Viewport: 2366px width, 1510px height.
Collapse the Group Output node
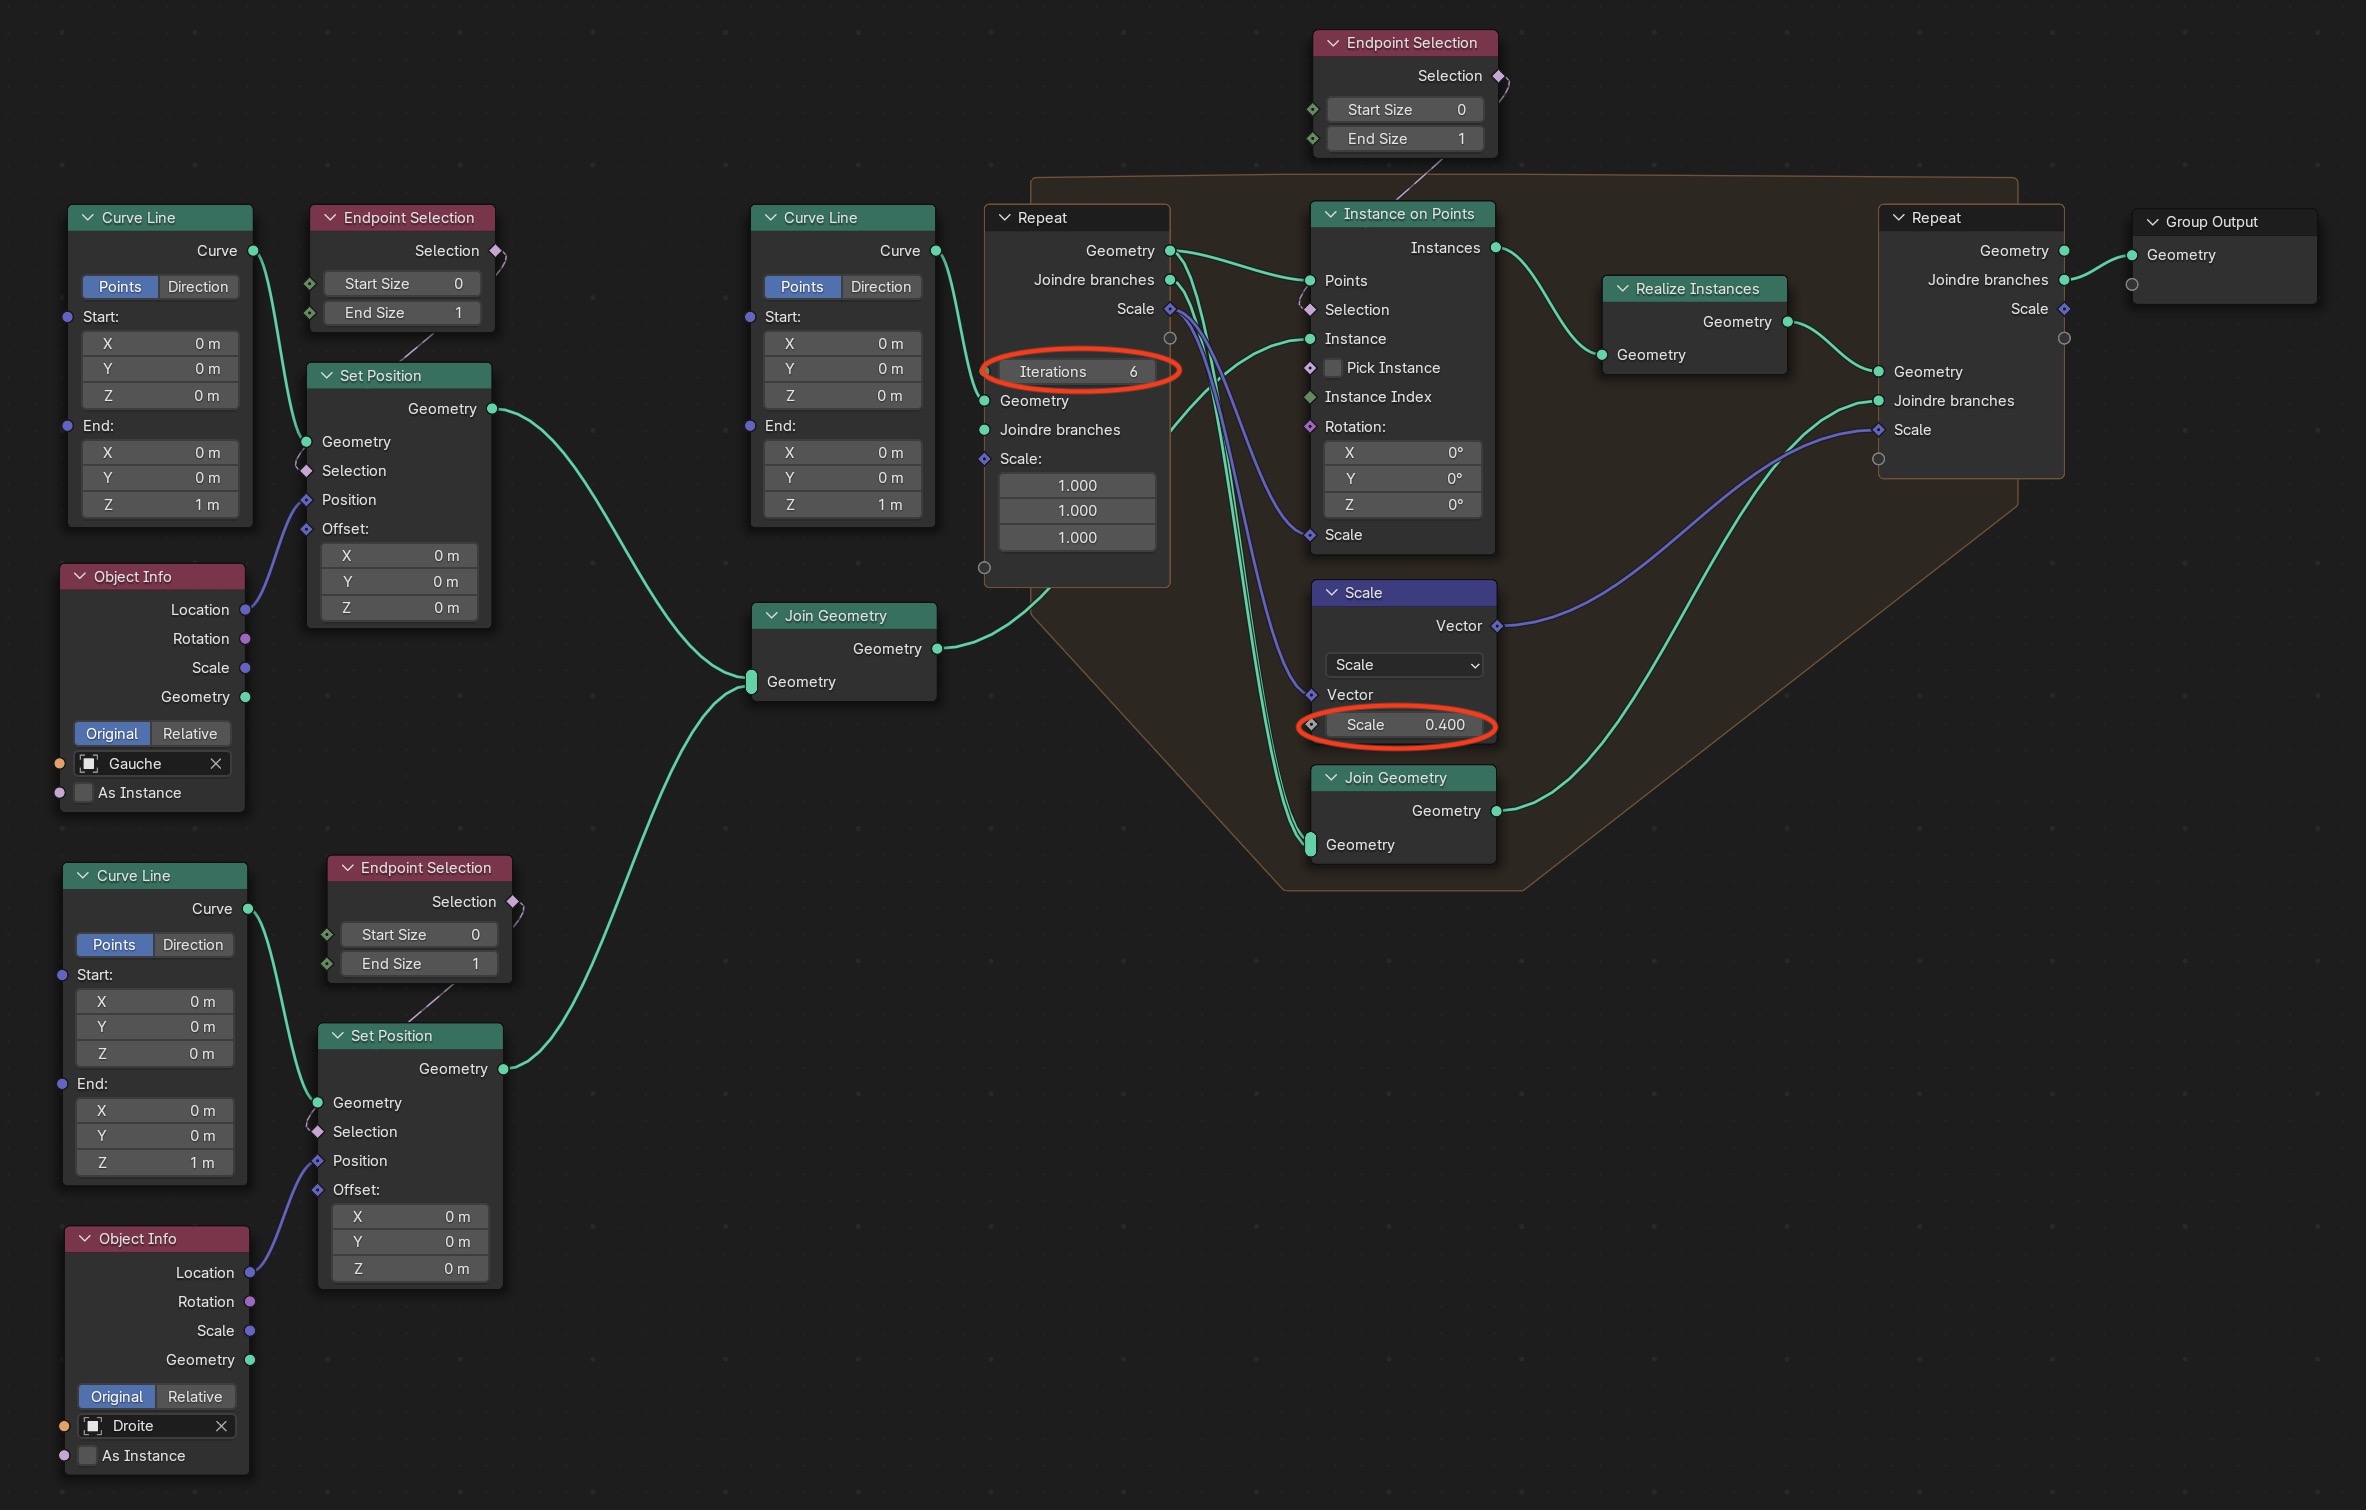2153,222
